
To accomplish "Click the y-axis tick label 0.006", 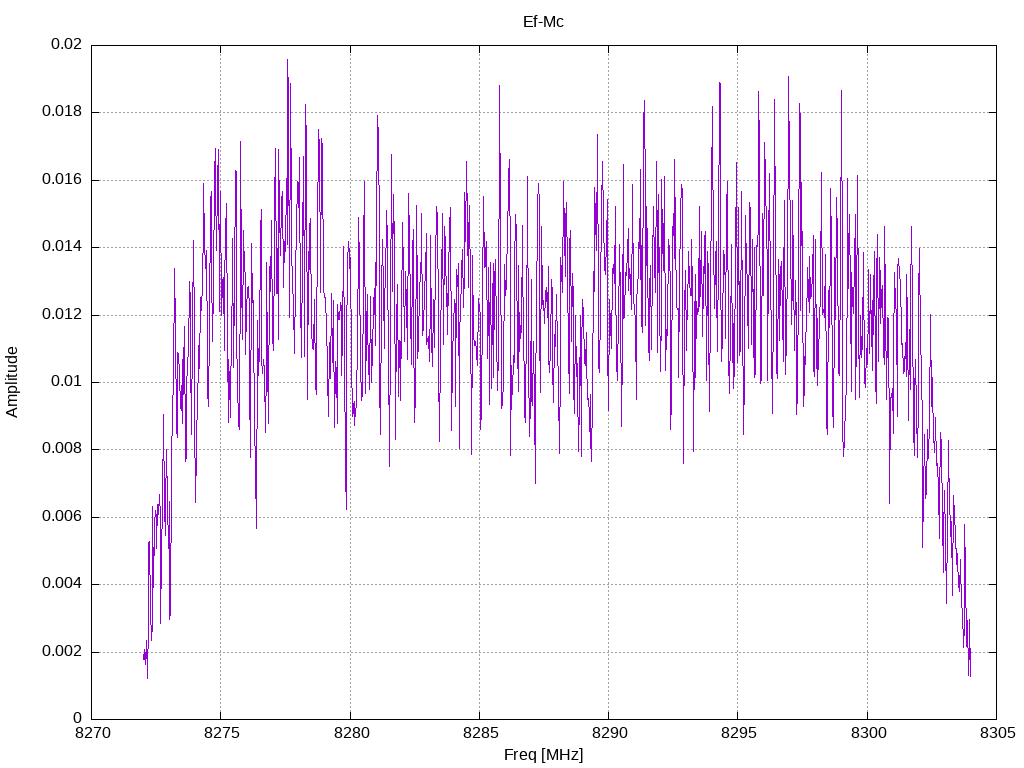I will [62, 517].
